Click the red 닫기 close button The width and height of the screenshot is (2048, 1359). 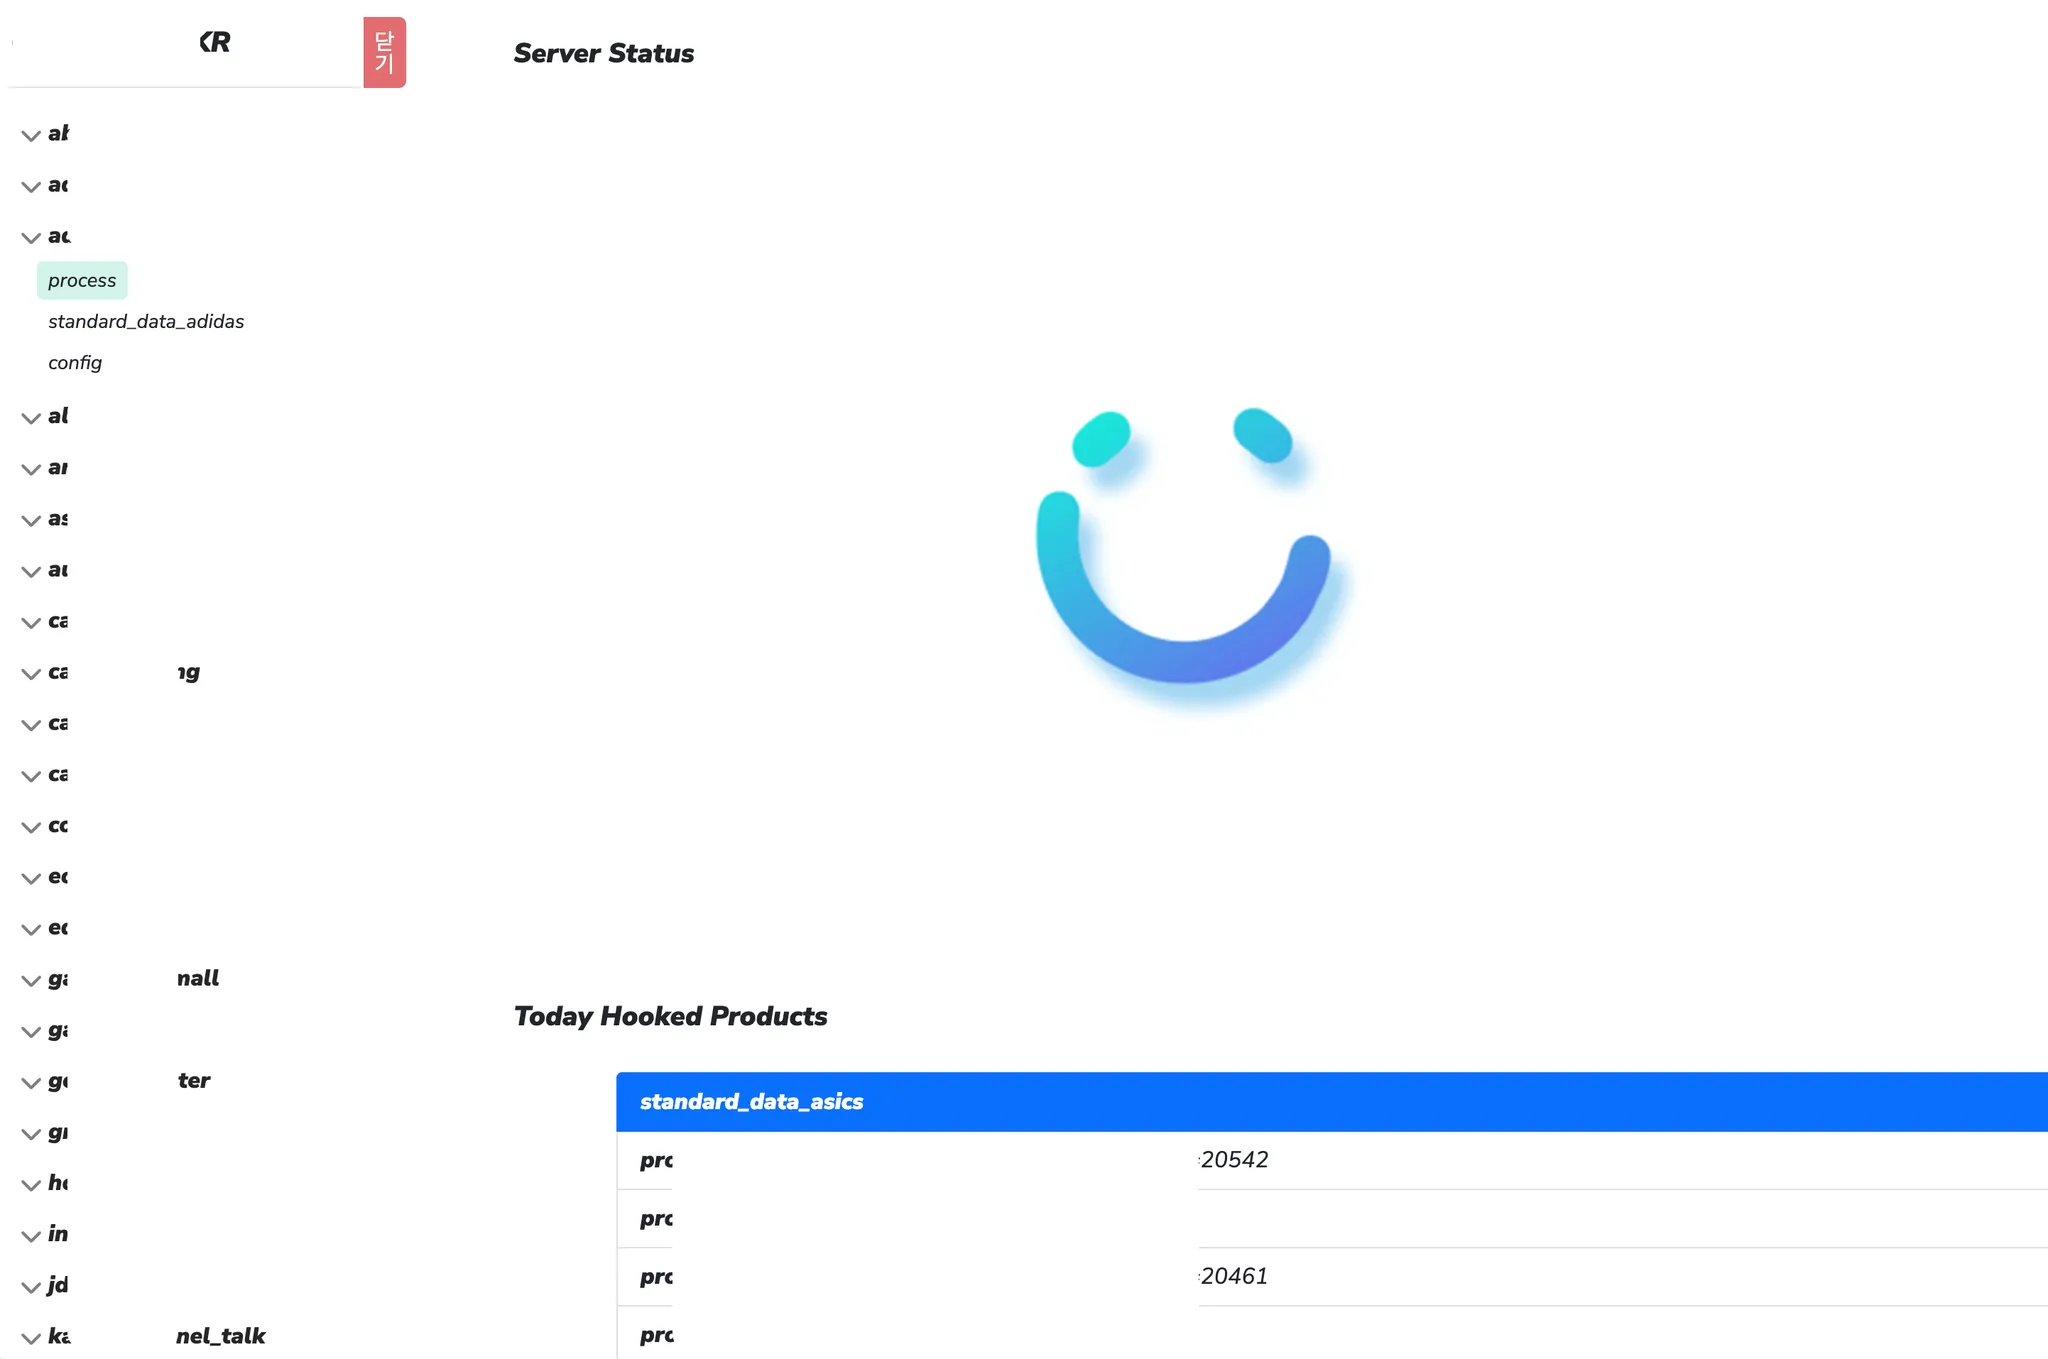[384, 52]
